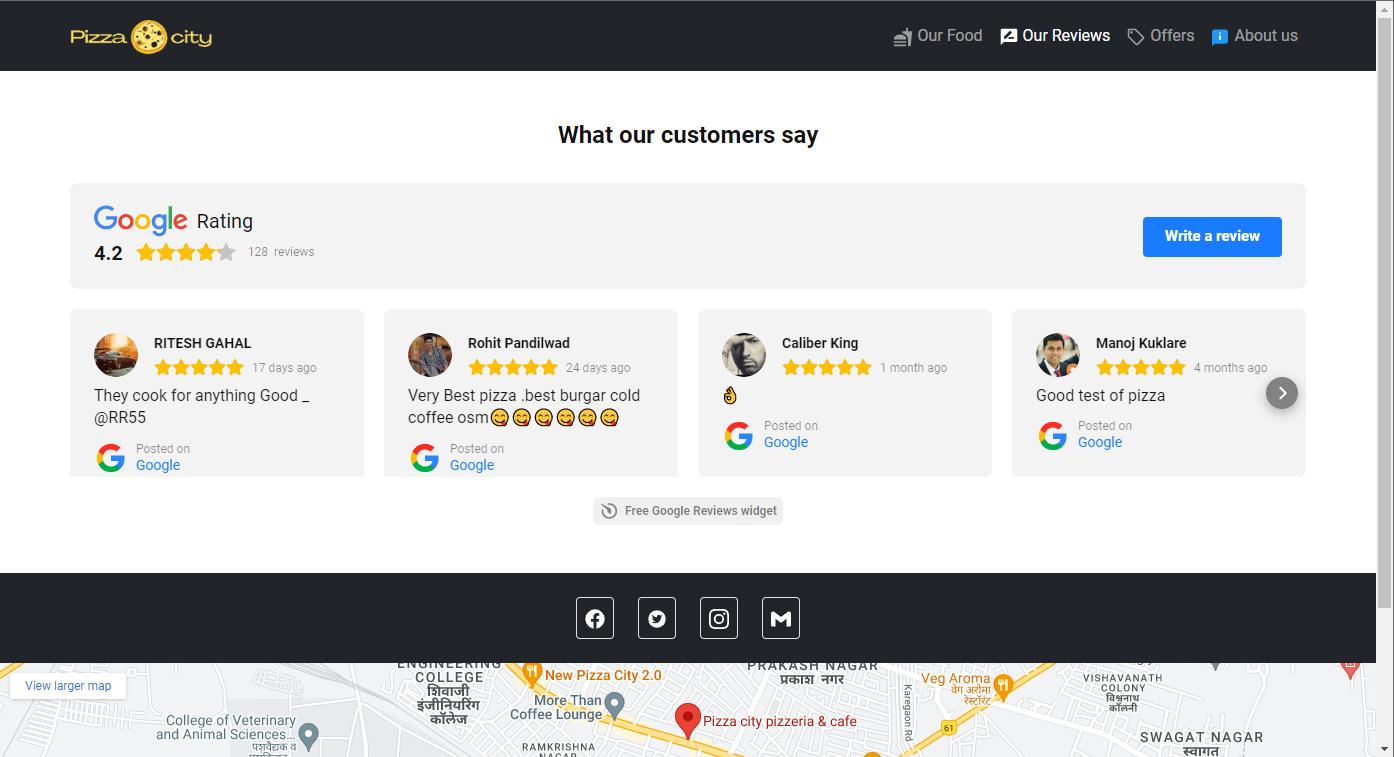This screenshot has width=1394, height=757.
Task: Click the five stars in Manoj Kuklare review
Action: 1141,367
